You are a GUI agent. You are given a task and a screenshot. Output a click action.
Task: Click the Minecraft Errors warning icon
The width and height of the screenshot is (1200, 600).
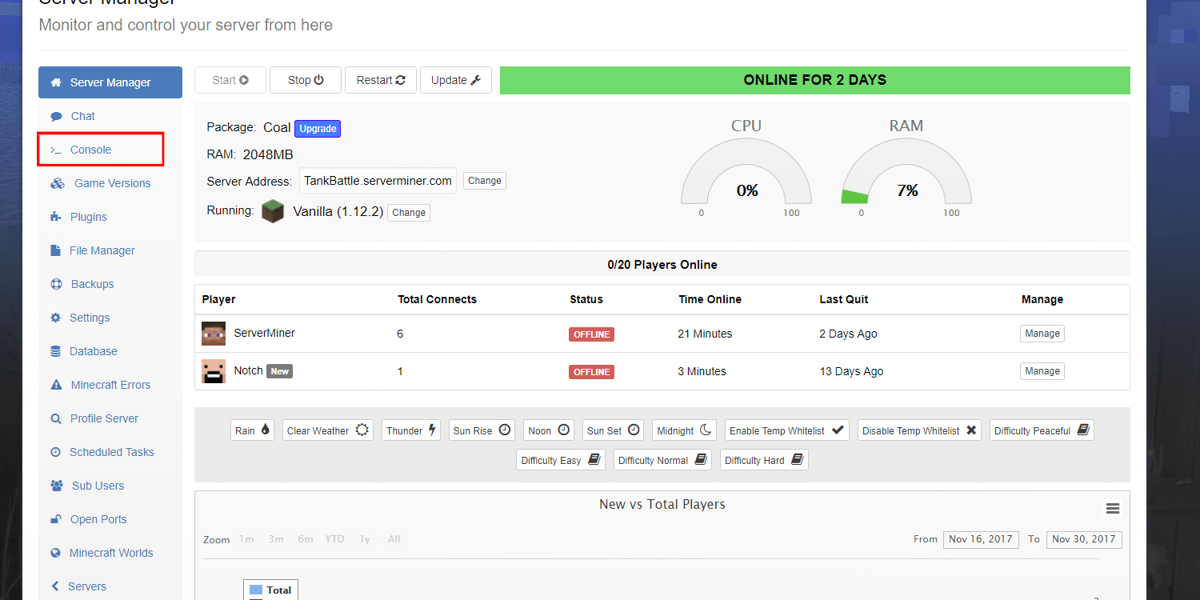pos(56,385)
